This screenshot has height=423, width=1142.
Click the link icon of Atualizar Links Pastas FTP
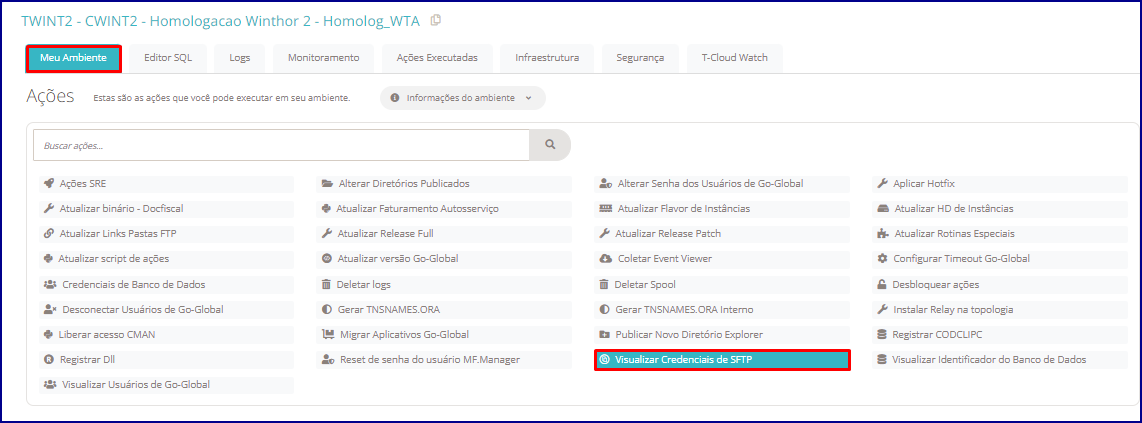49,234
